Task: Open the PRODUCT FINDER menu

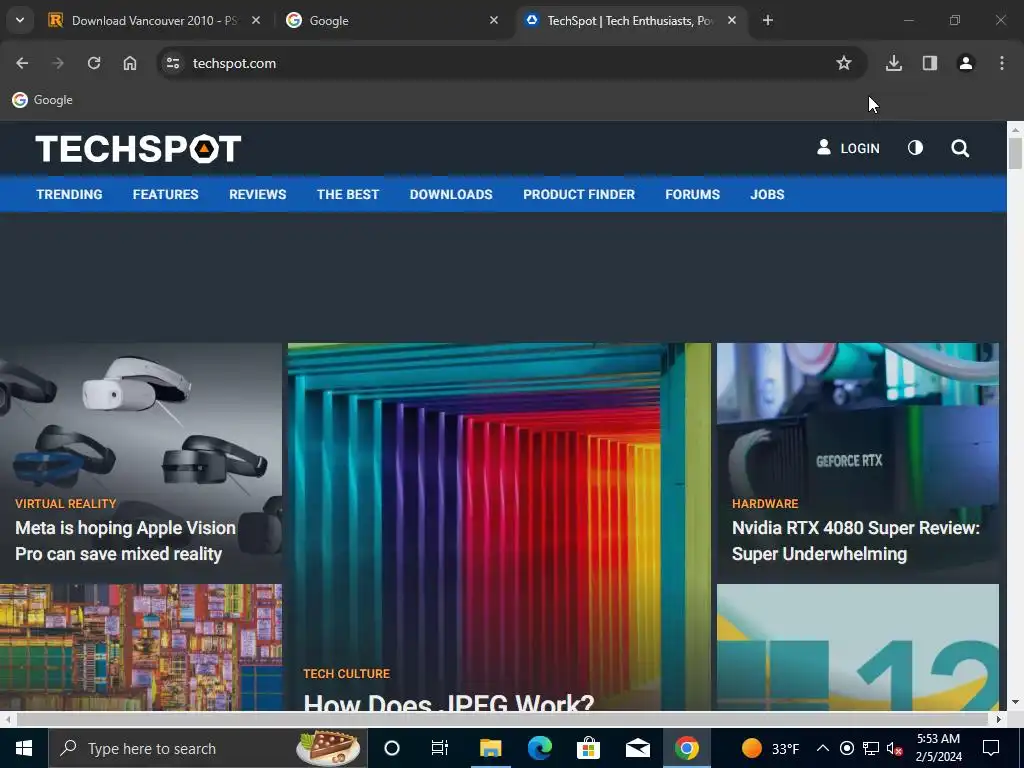Action: (579, 195)
